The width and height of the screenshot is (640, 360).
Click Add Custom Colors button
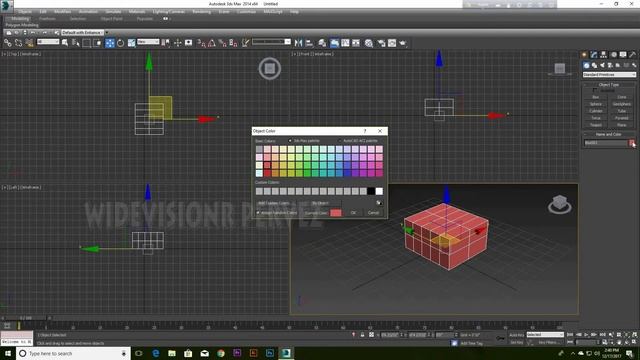273,203
